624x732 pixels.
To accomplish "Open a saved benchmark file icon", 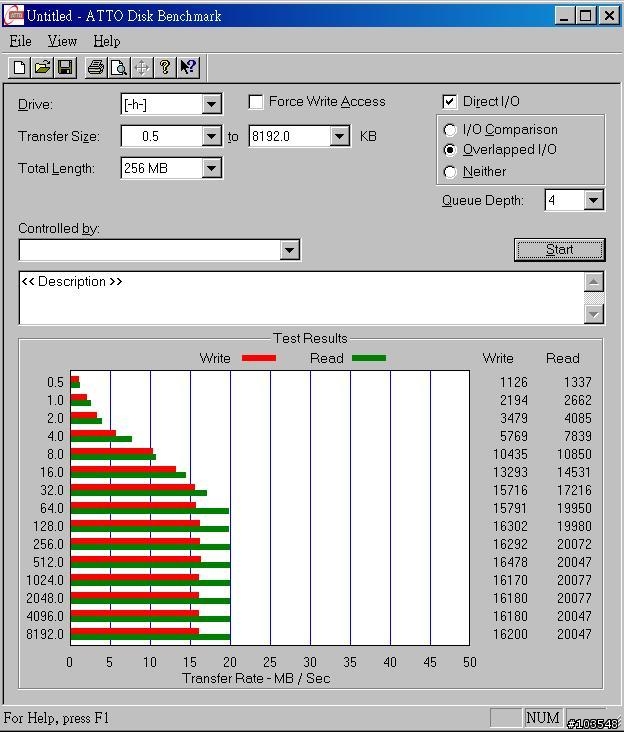I will coord(42,68).
